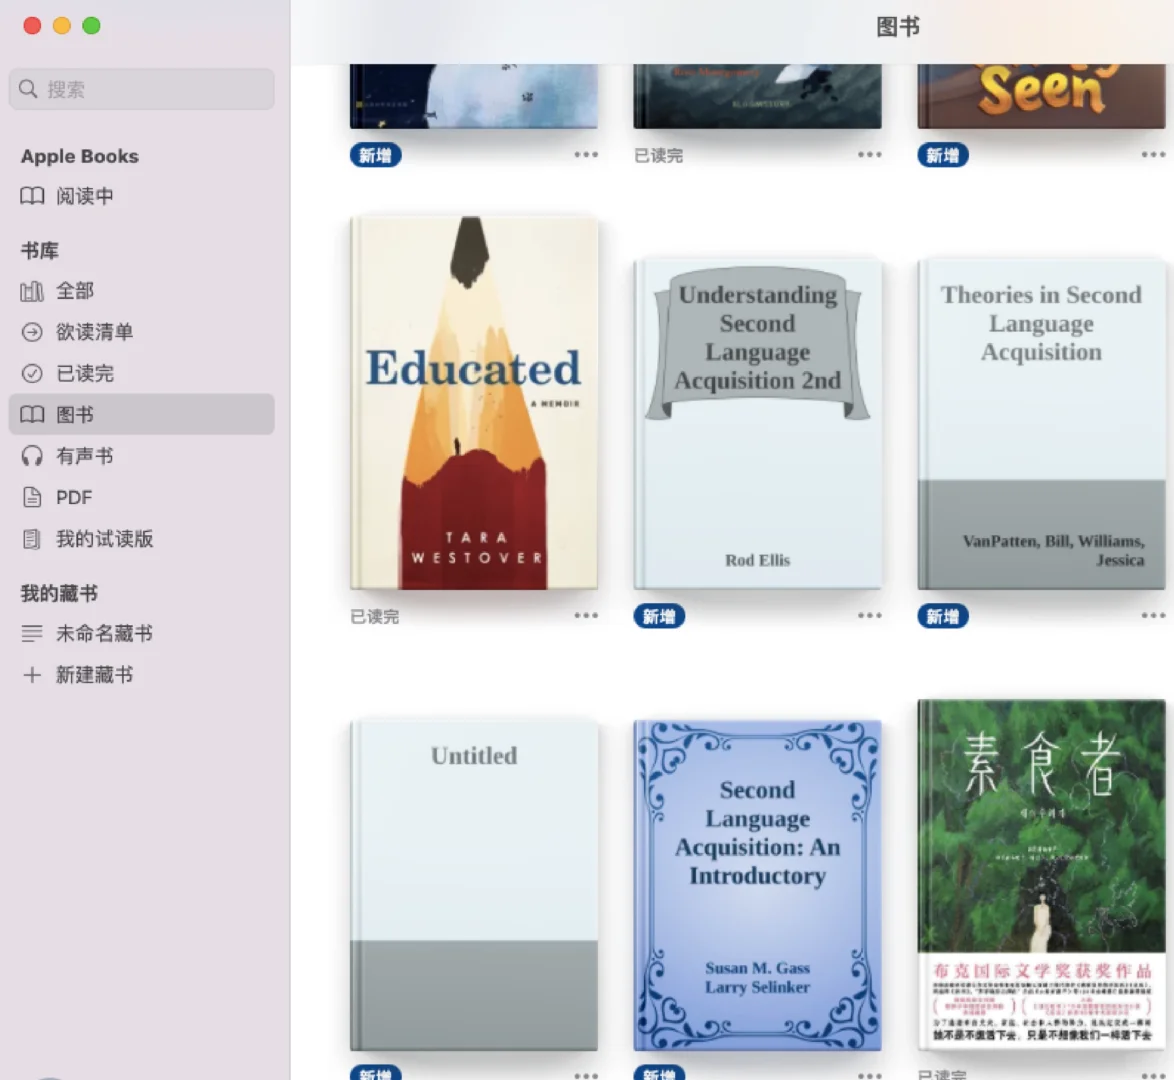Open Understanding Second Language Acquisition 2nd book
The width and height of the screenshot is (1174, 1080).
tap(758, 424)
